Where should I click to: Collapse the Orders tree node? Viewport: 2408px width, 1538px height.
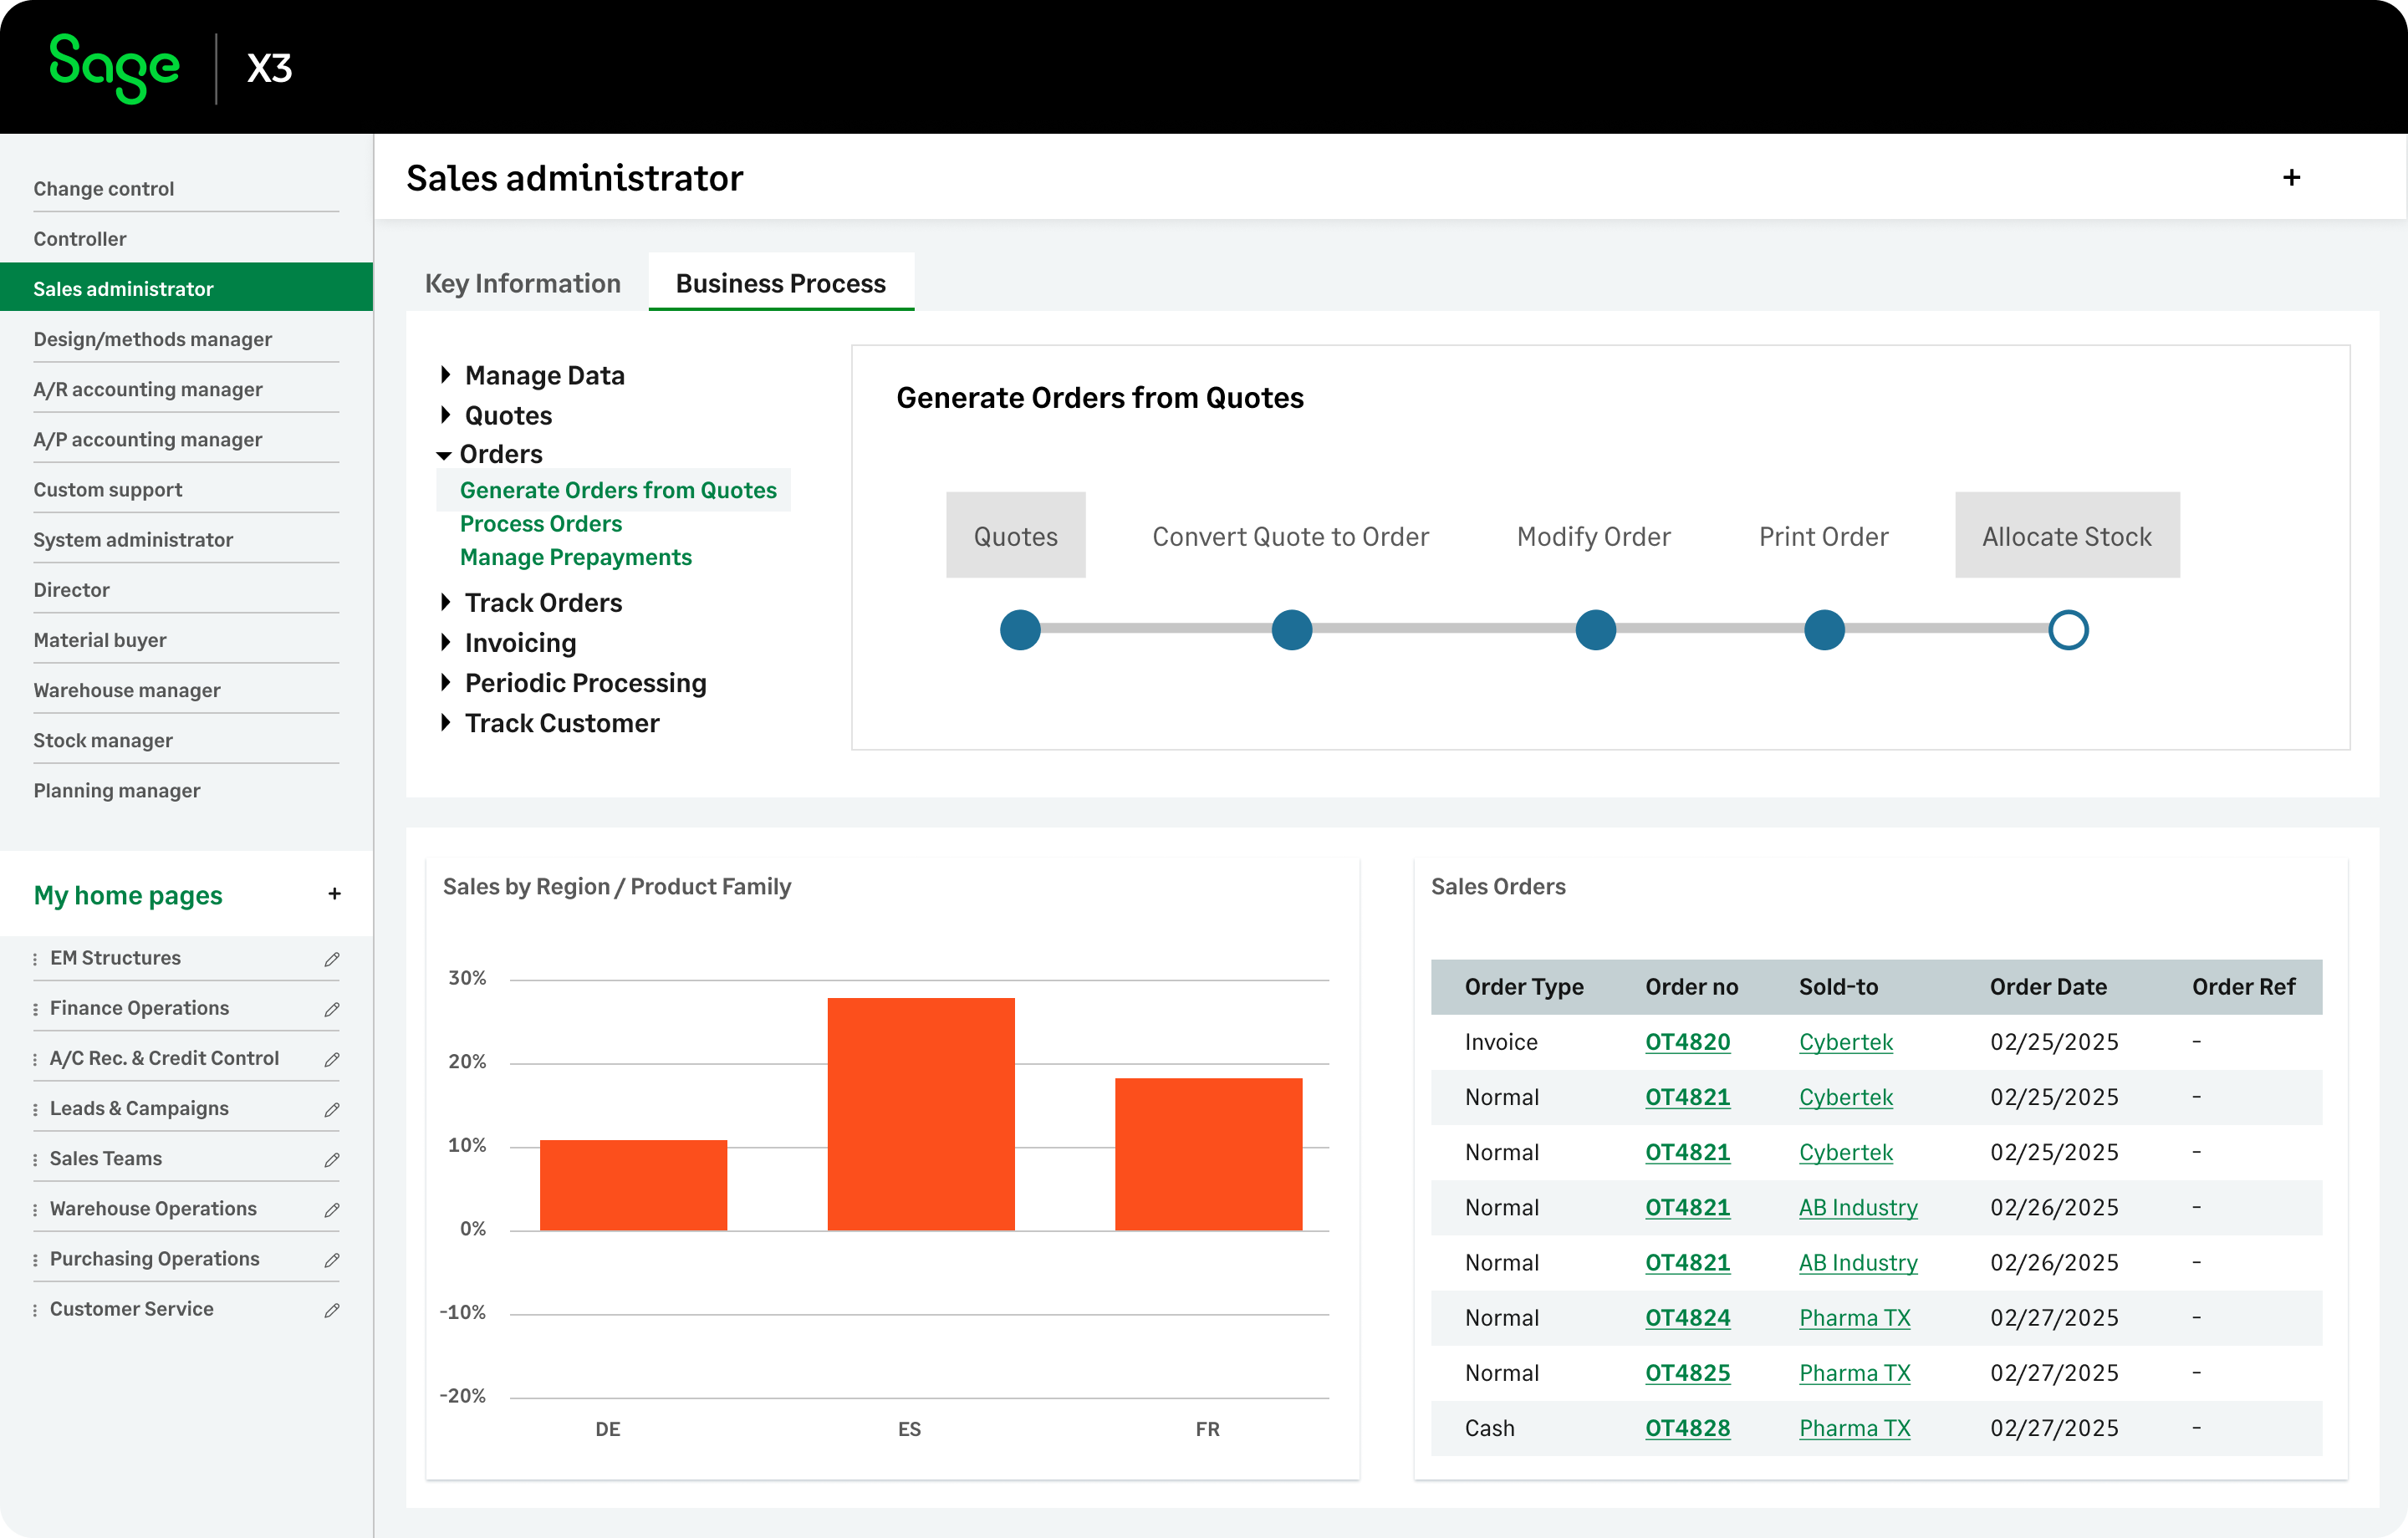pos(444,455)
